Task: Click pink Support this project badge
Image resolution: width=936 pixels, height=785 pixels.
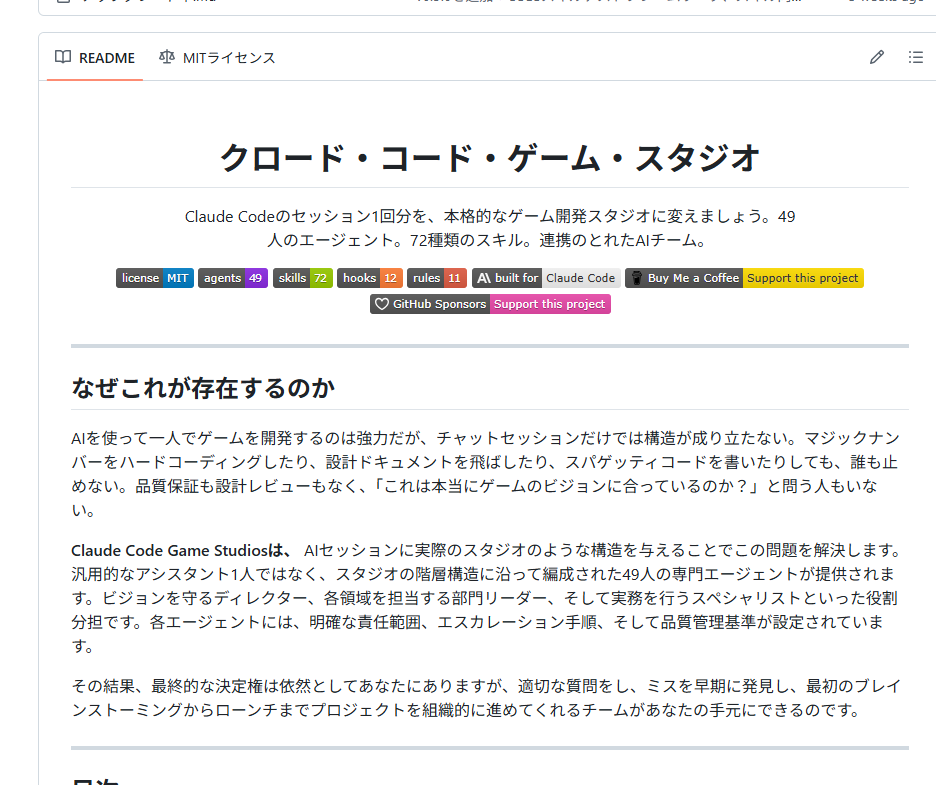Action: (x=549, y=304)
